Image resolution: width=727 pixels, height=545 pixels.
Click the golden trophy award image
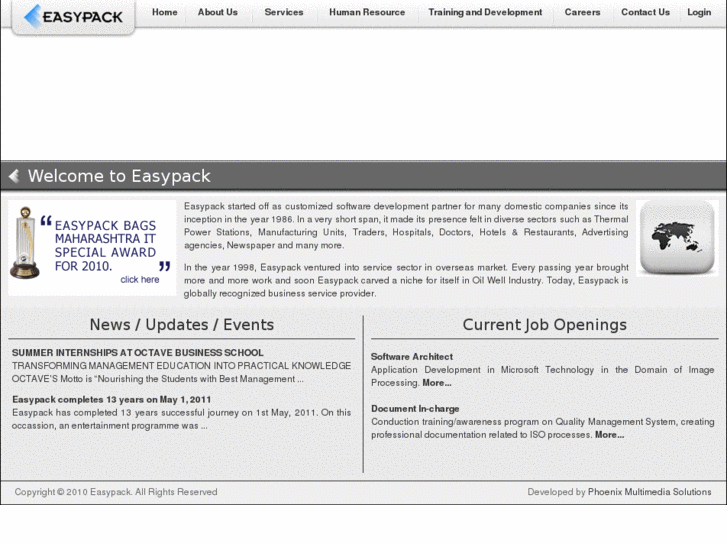pyautogui.click(x=25, y=243)
